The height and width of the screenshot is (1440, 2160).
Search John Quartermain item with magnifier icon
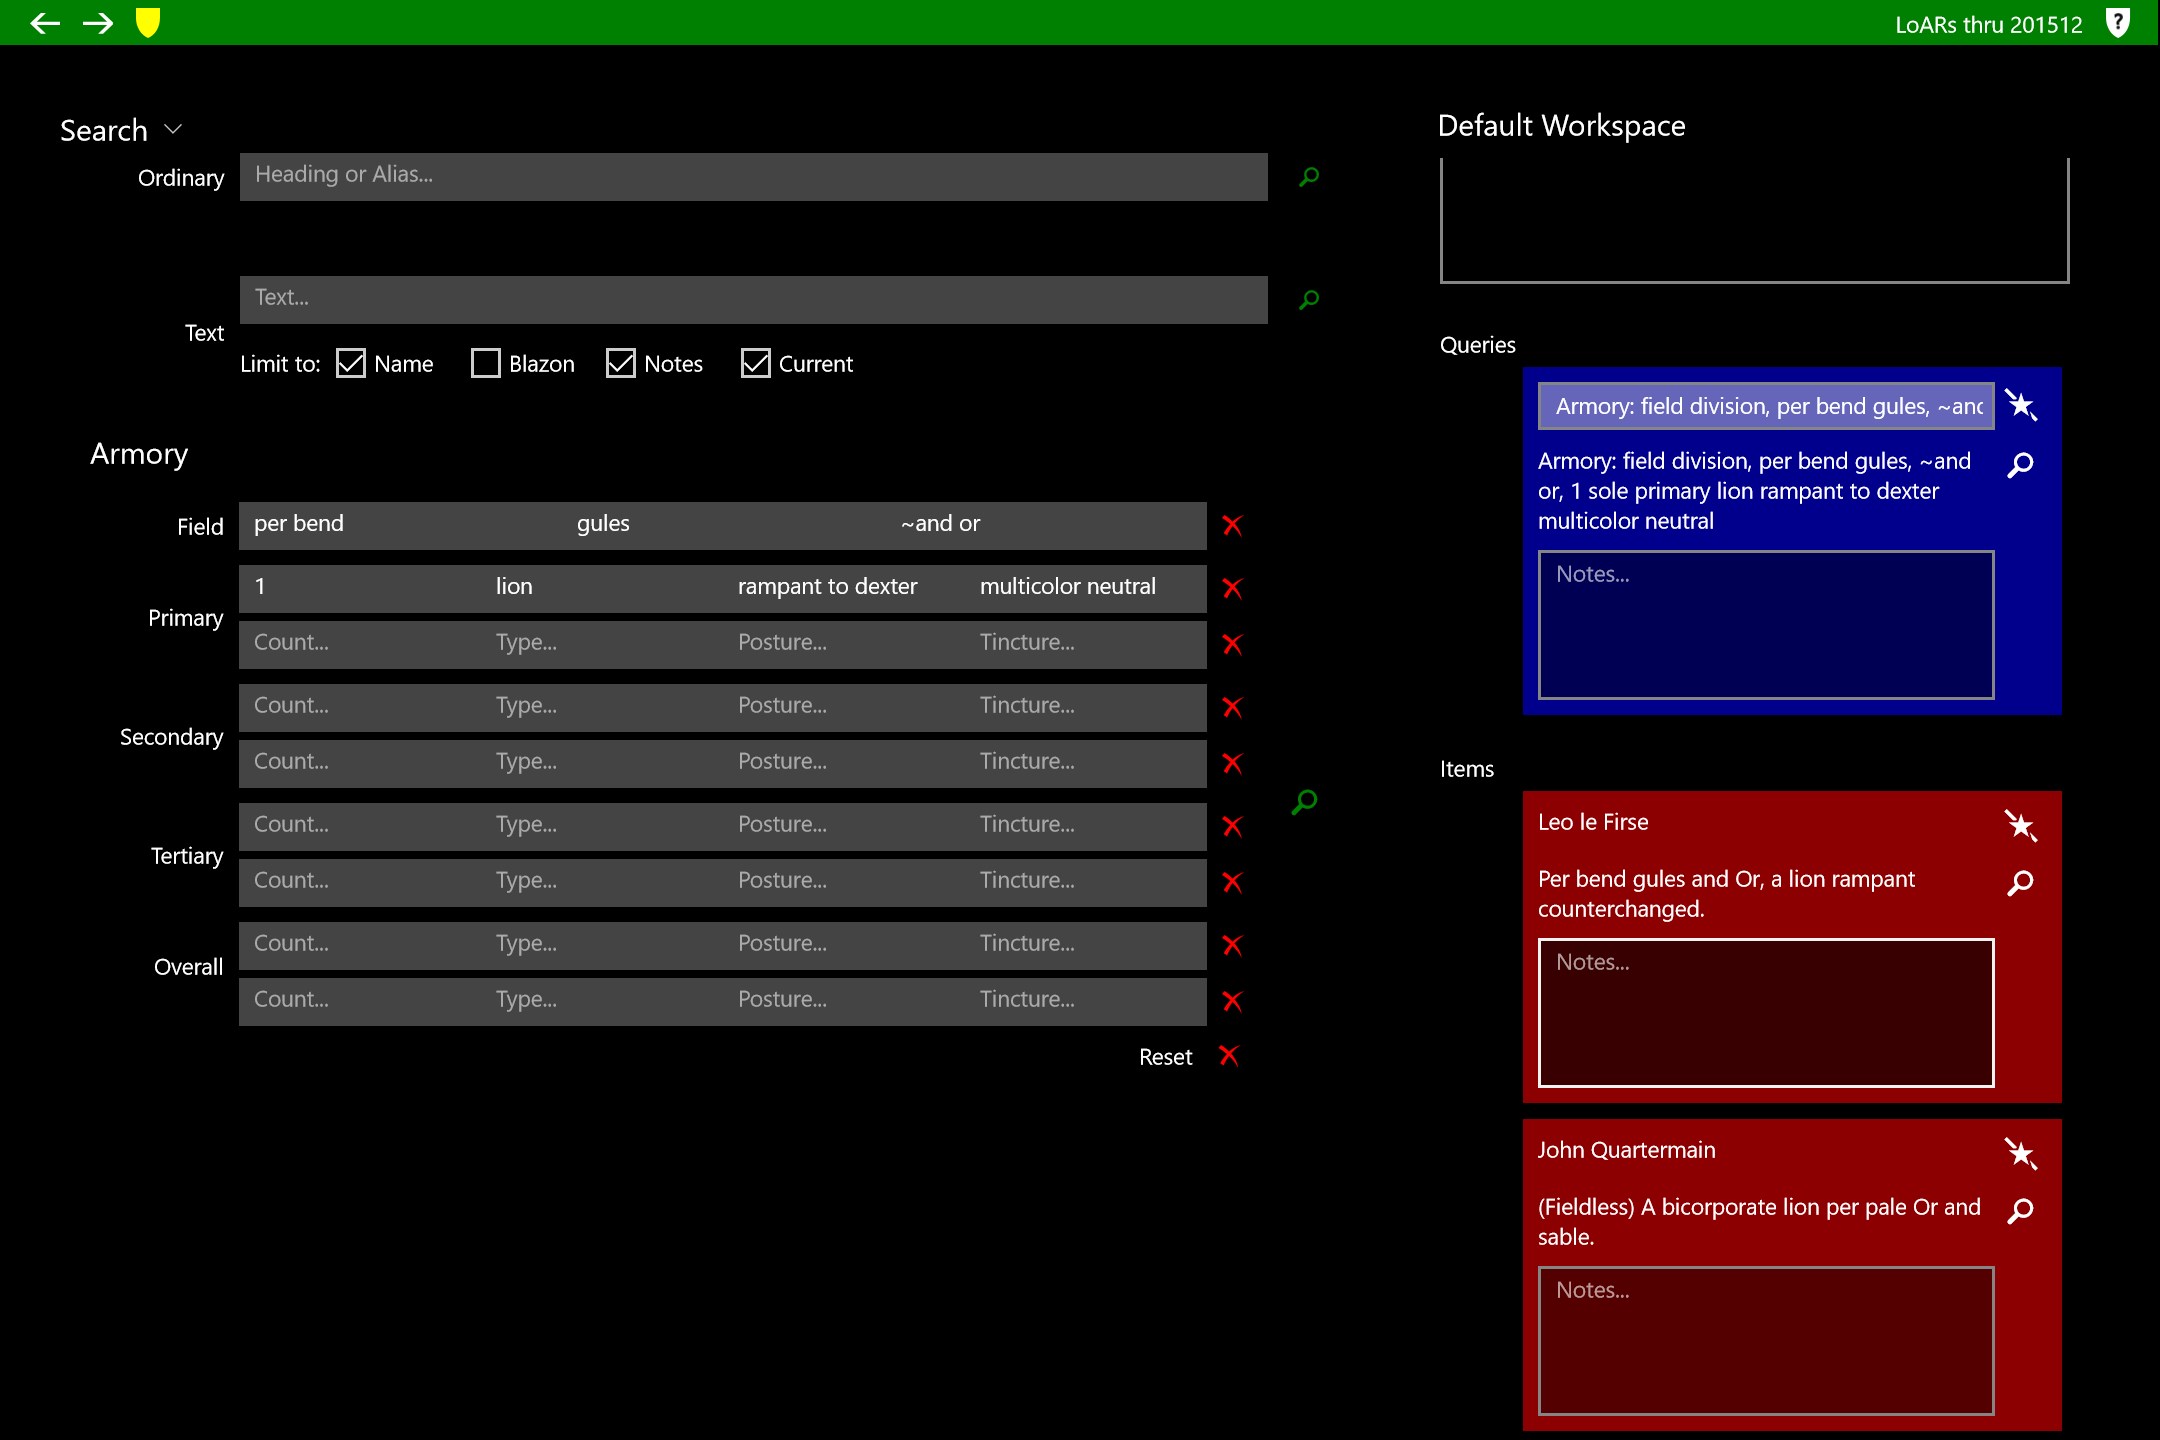(x=2020, y=1211)
